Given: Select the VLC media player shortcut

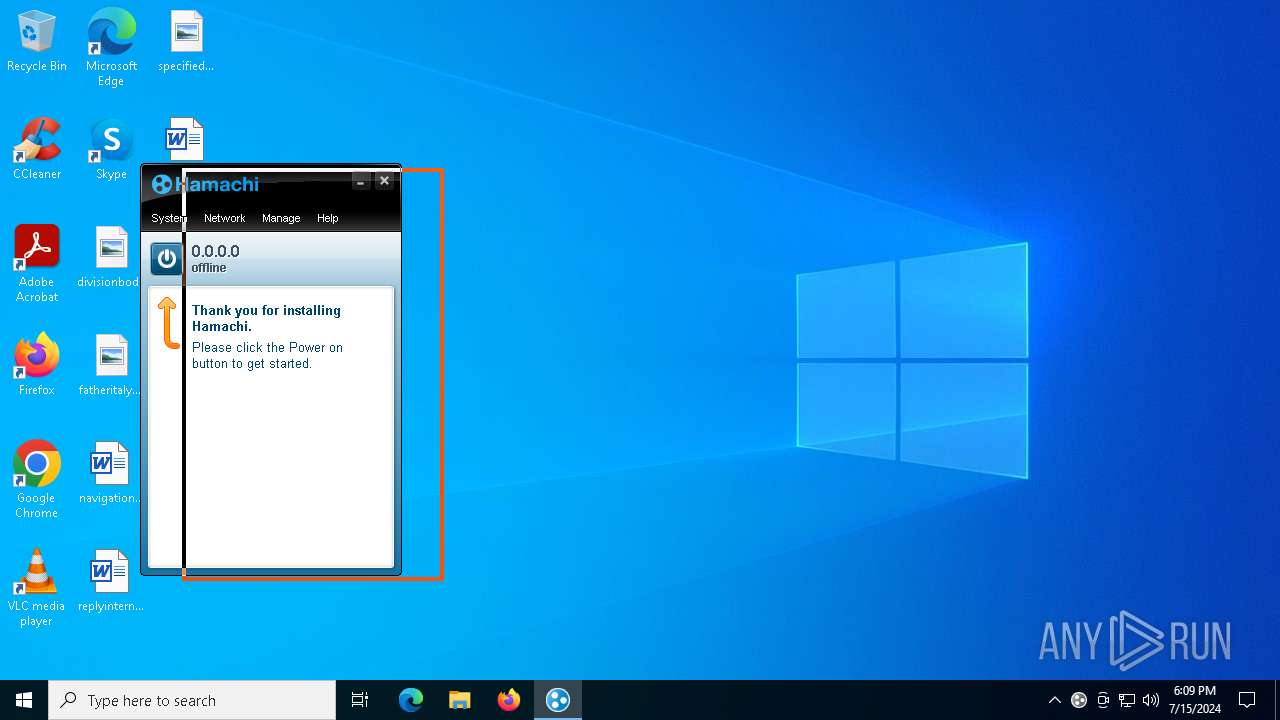Looking at the screenshot, I should point(37,588).
